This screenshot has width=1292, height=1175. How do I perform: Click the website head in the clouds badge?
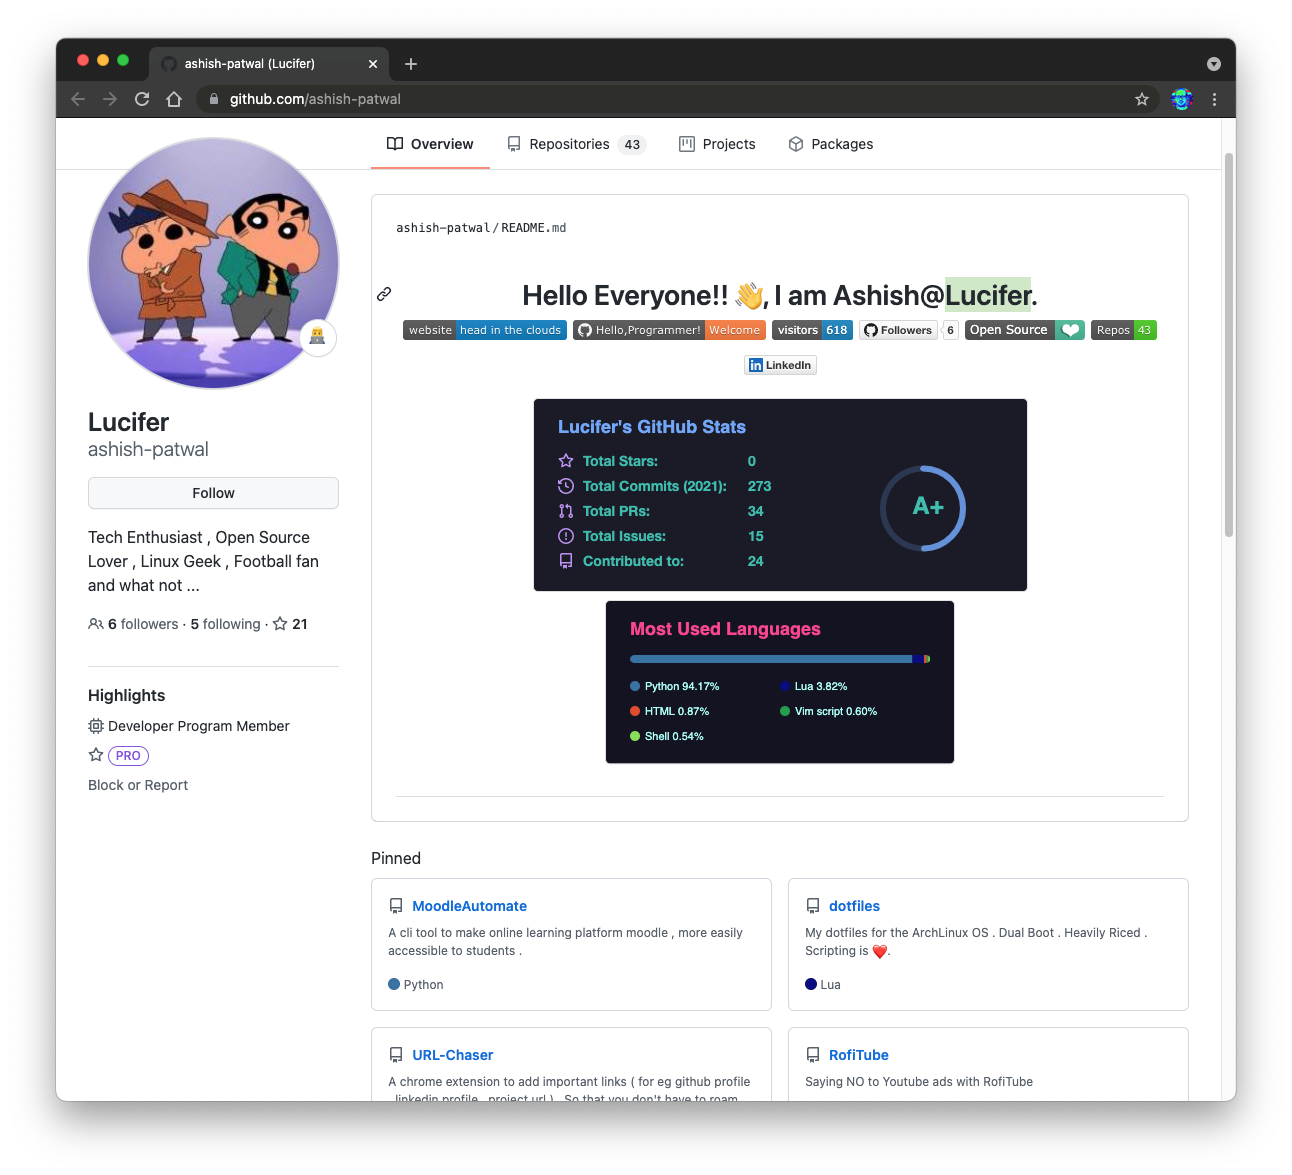[485, 330]
